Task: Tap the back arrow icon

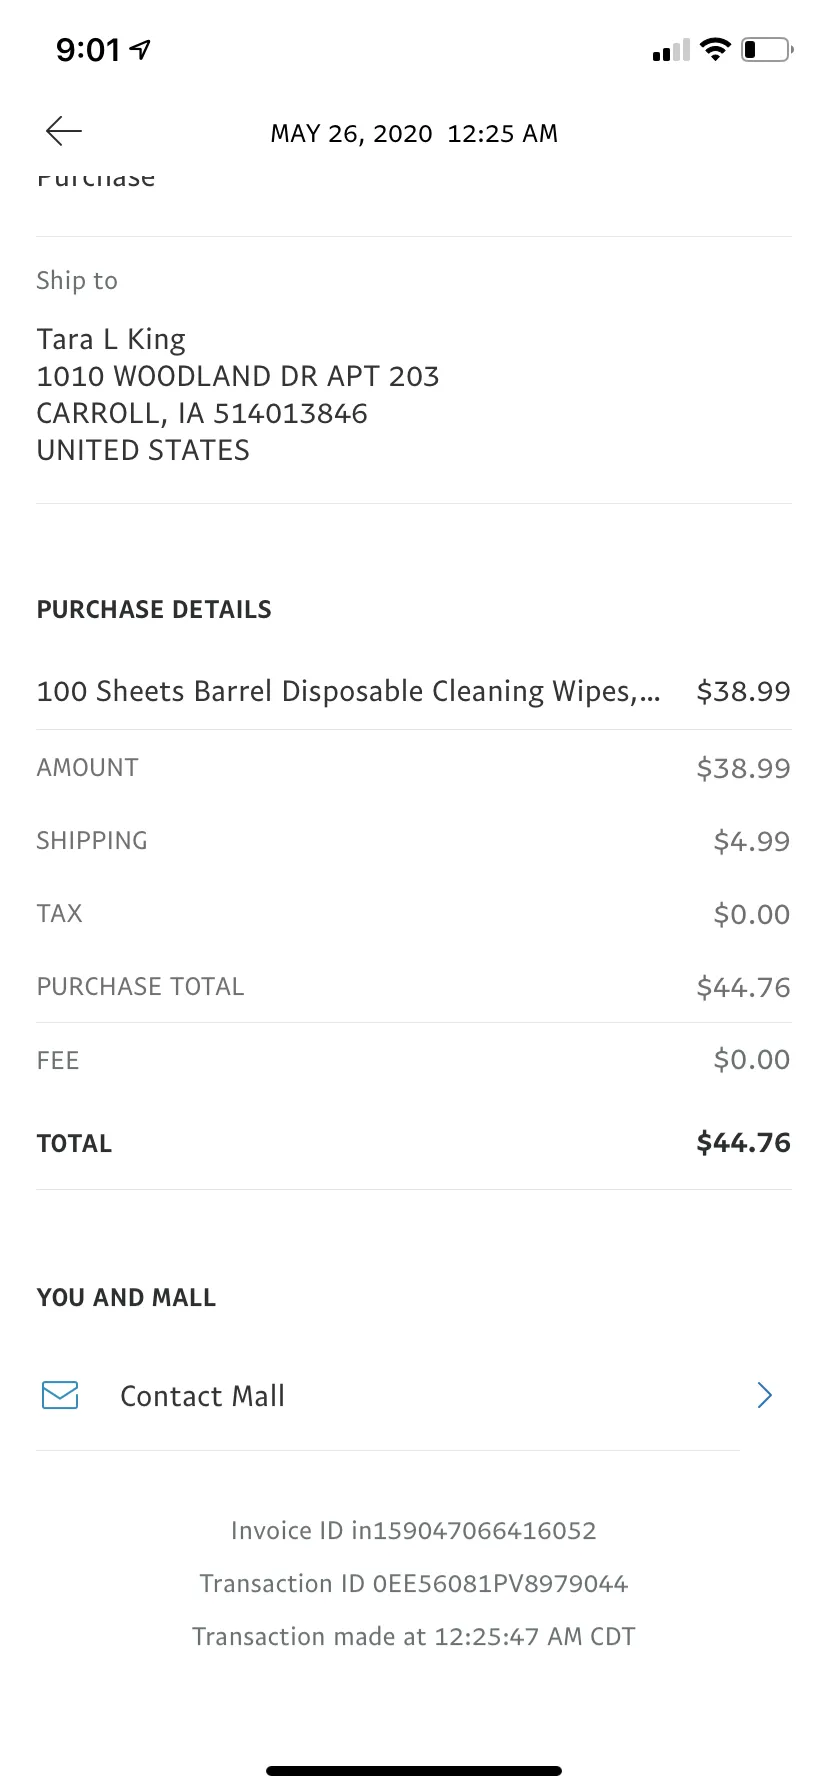Action: coord(63,131)
